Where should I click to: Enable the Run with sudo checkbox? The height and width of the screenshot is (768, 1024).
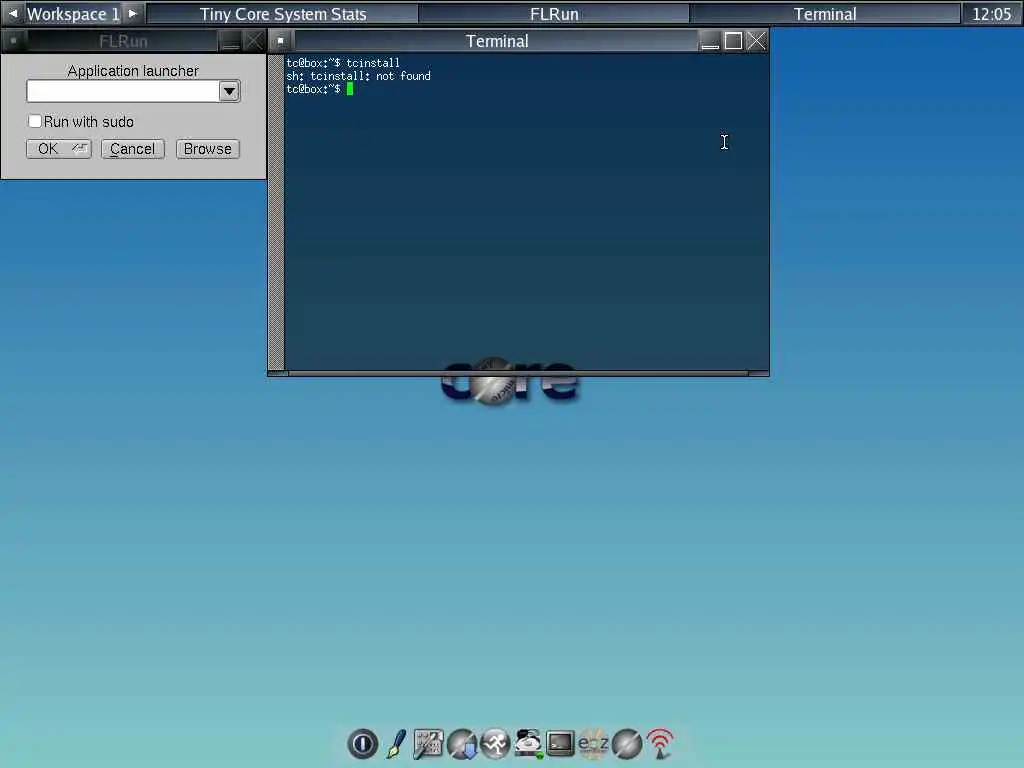(x=35, y=121)
